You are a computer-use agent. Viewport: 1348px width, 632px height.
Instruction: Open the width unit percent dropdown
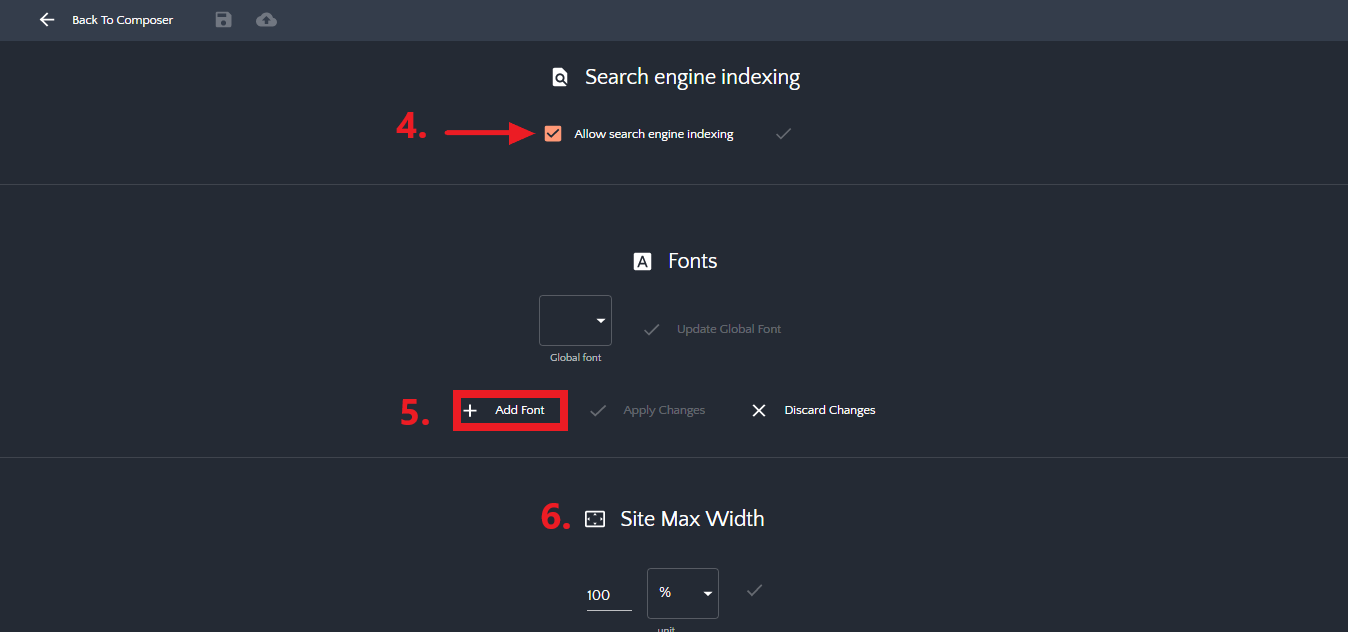(683, 594)
